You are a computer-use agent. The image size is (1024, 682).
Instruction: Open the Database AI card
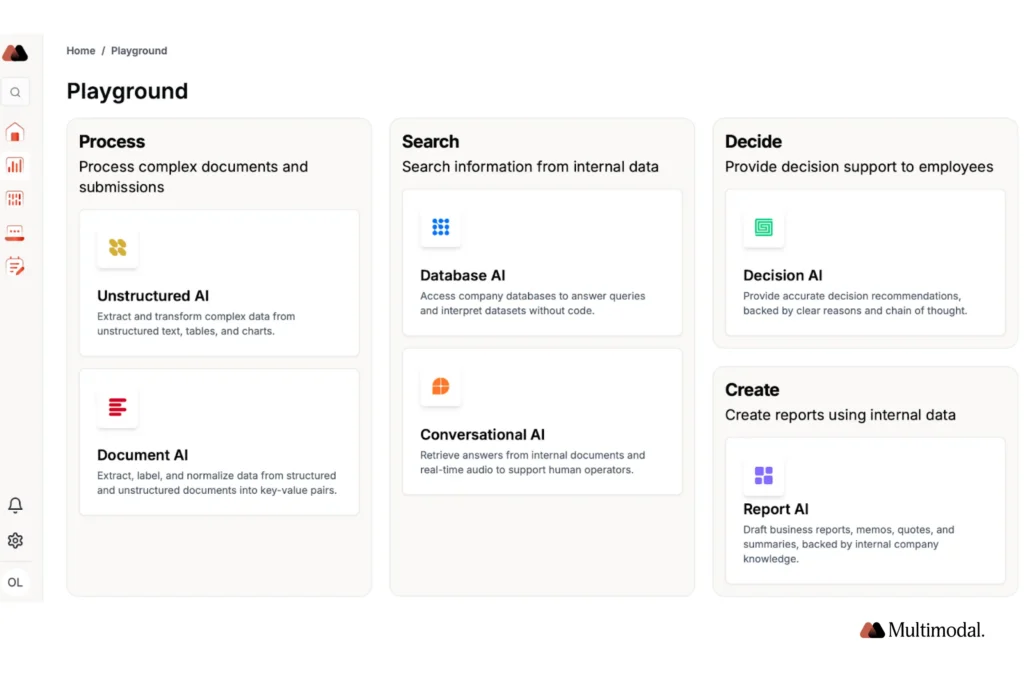(541, 262)
